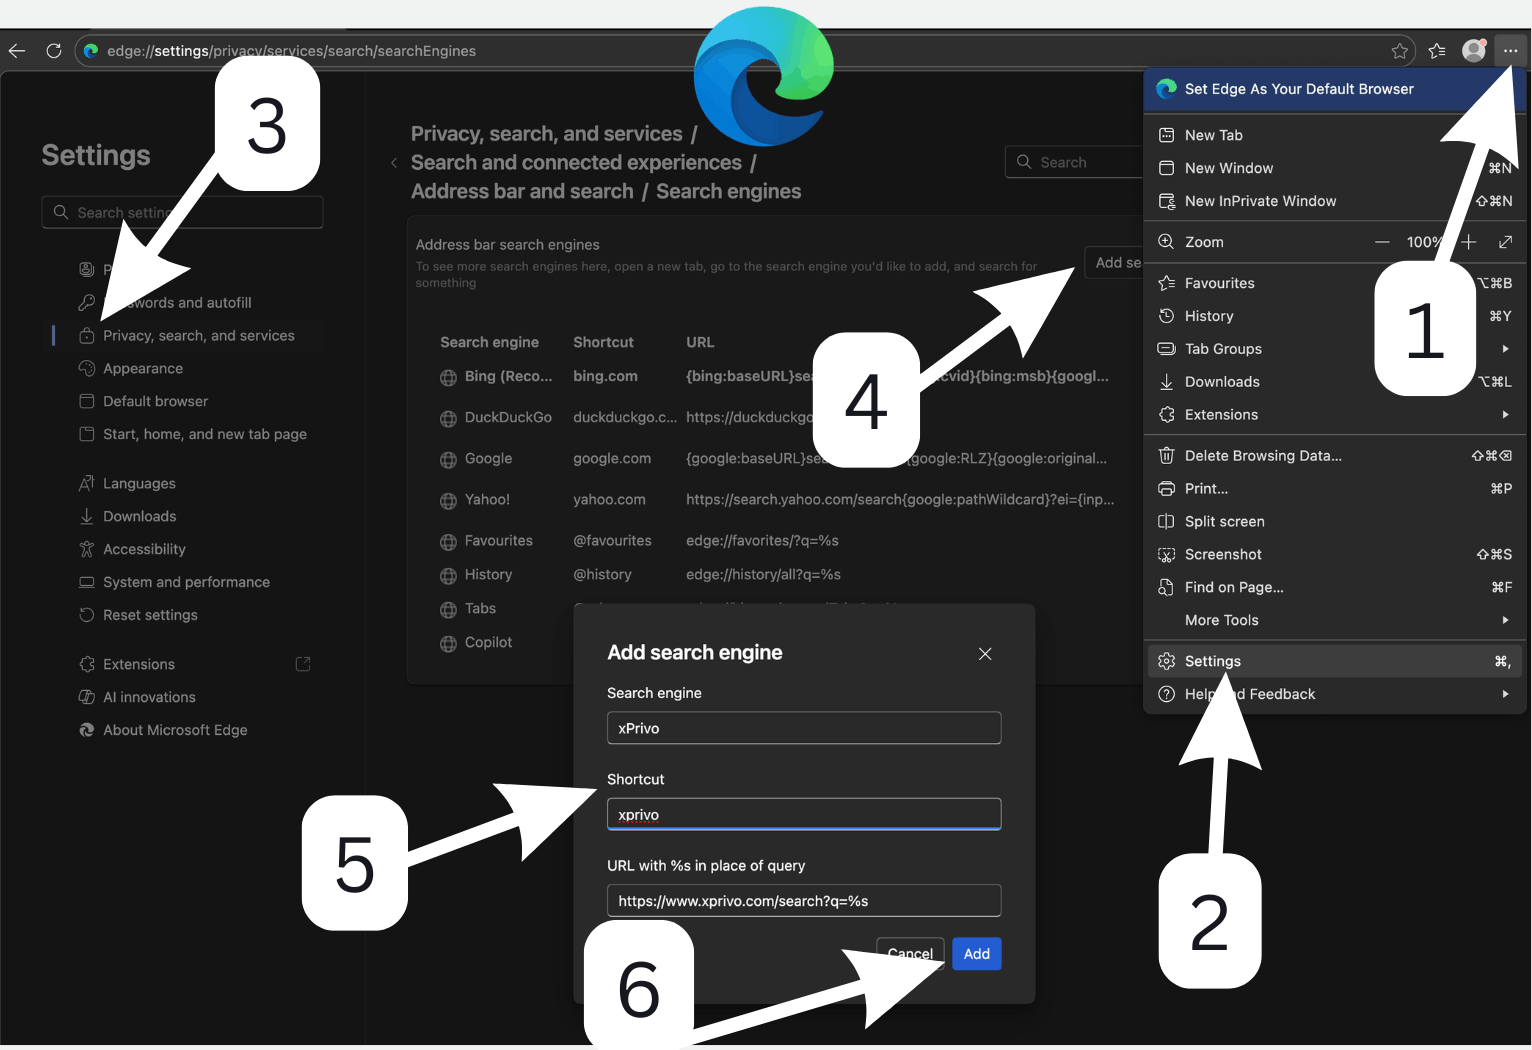Open the three-dot Settings and more menu
Screen dimensions: 1532x1050
pos(1510,51)
